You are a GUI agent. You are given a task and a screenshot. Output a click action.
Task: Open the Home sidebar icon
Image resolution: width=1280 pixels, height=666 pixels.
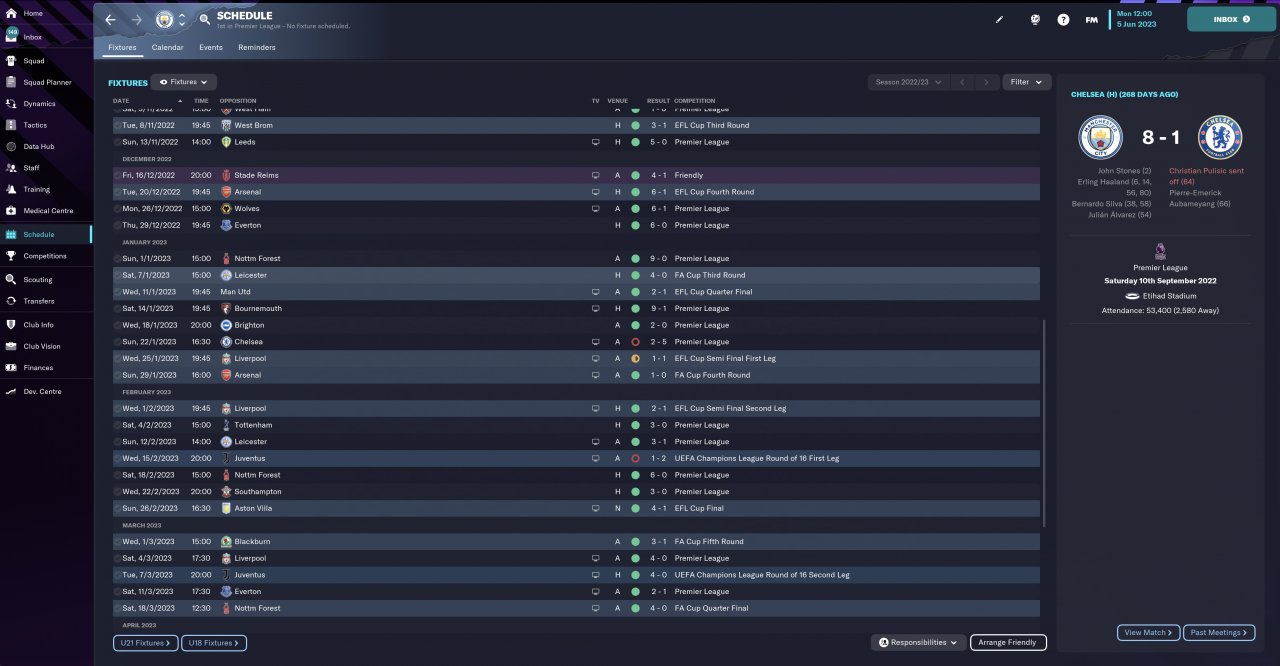[x=11, y=13]
